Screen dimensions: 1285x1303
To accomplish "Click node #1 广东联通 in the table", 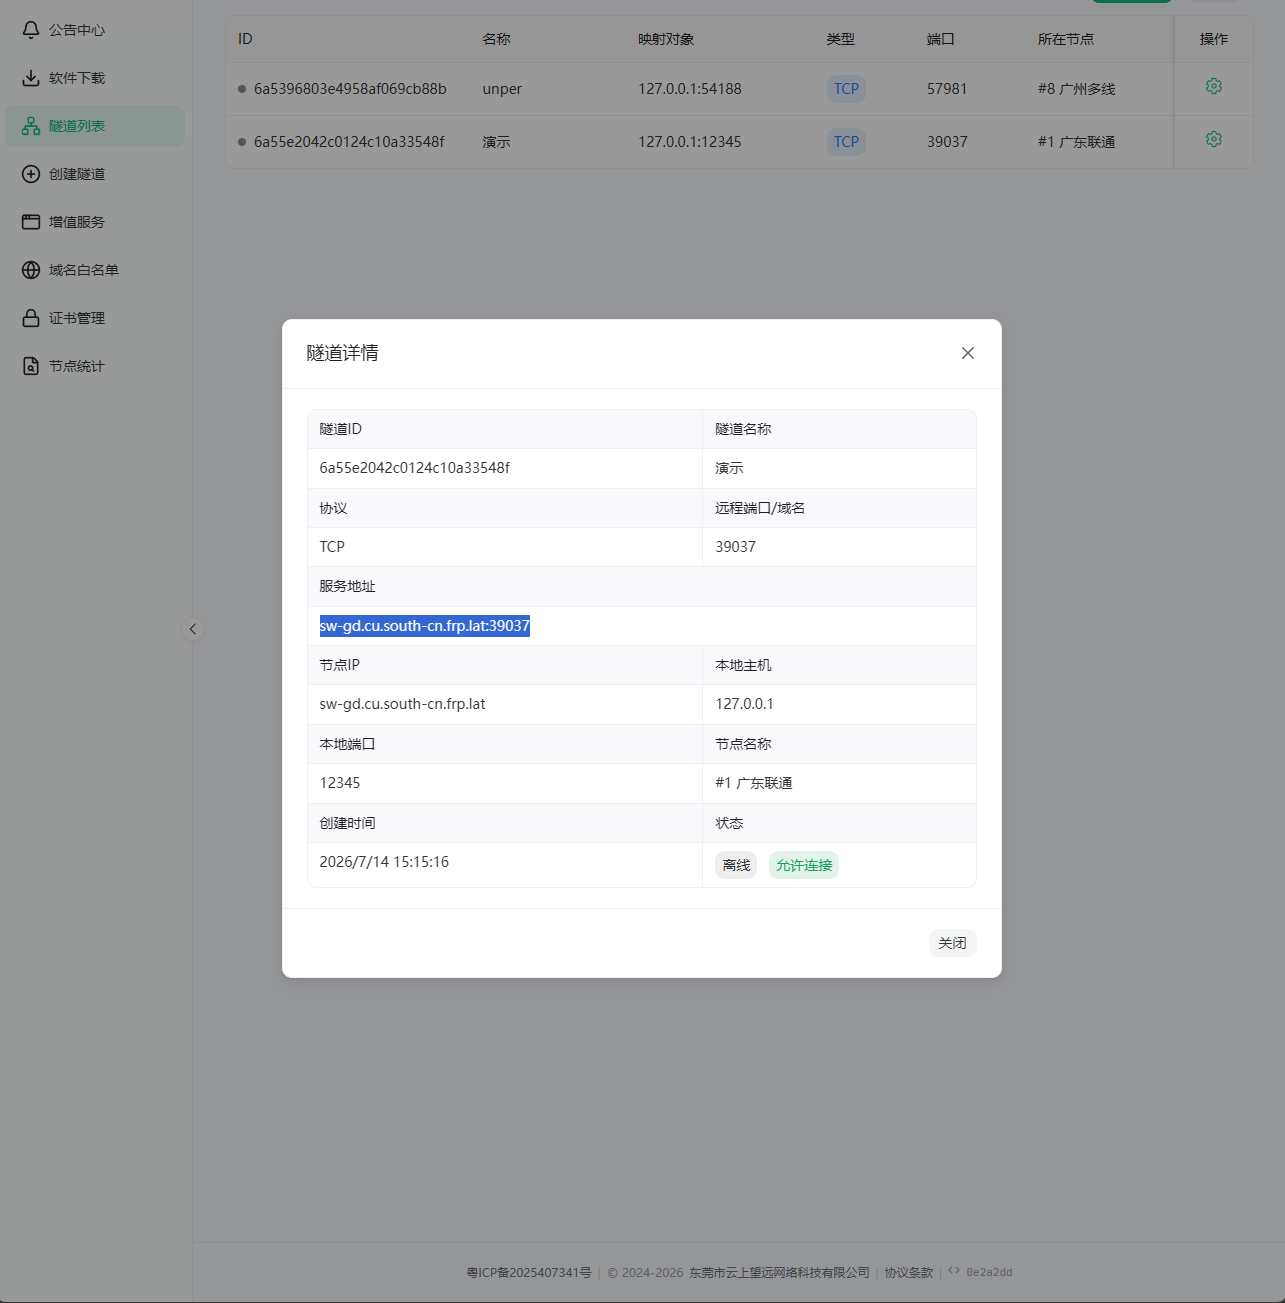I will coord(1077,142).
